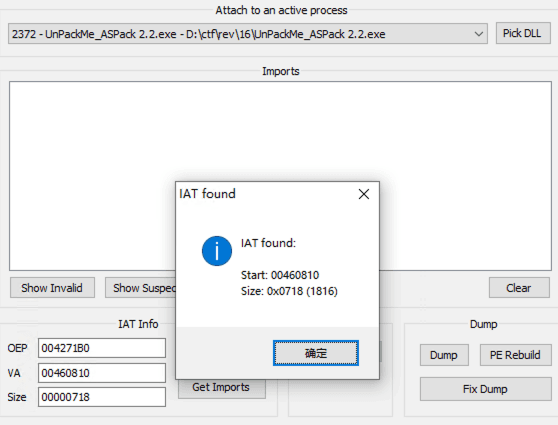This screenshot has width=558, height=425.
Task: Click Show Invalid imports button
Action: point(52,288)
